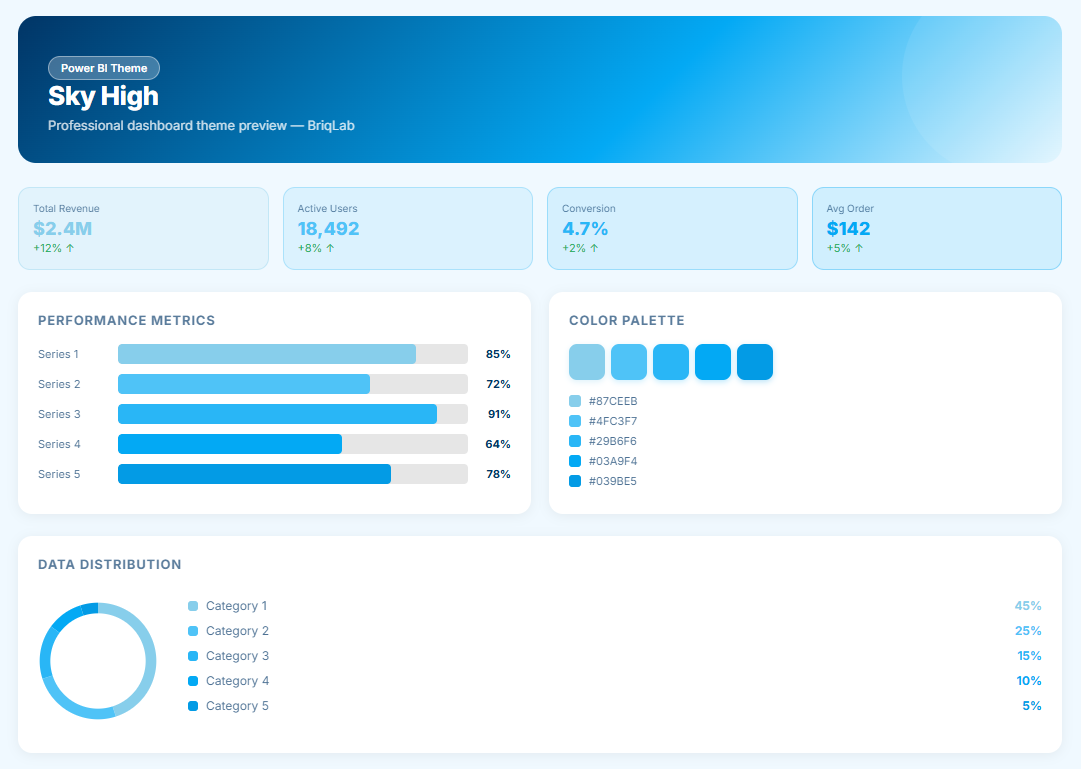Select the Total Revenue KPI card
This screenshot has height=769, width=1081.
point(143,228)
